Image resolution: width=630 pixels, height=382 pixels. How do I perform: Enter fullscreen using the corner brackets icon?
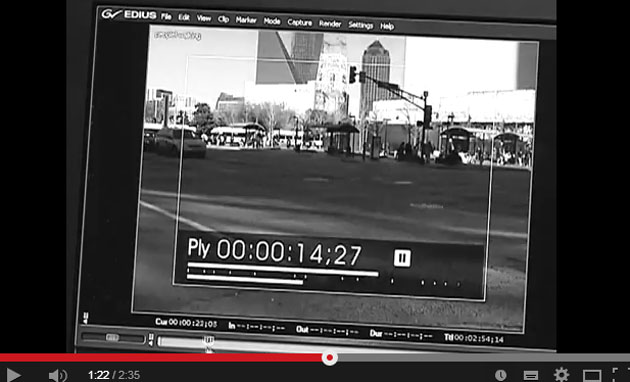[620, 374]
